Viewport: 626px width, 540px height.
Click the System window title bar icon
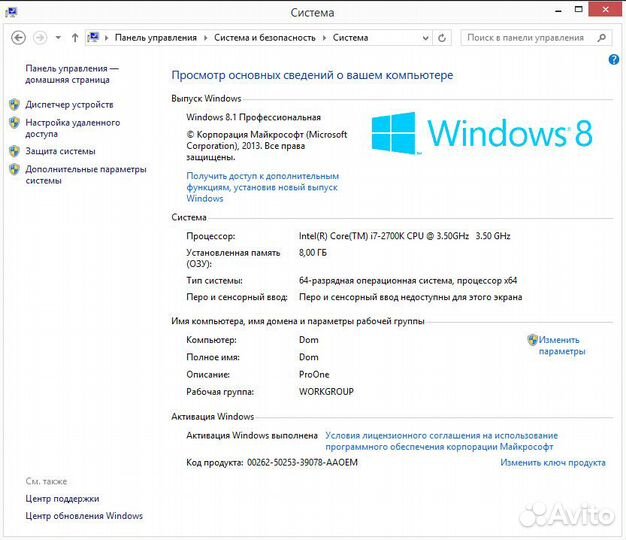tap(11, 12)
